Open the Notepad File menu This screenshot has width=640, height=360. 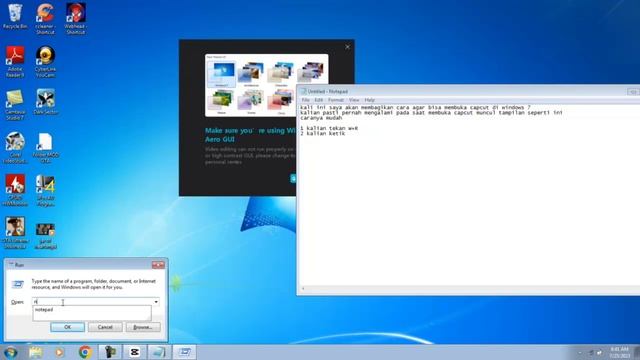pyautogui.click(x=306, y=100)
